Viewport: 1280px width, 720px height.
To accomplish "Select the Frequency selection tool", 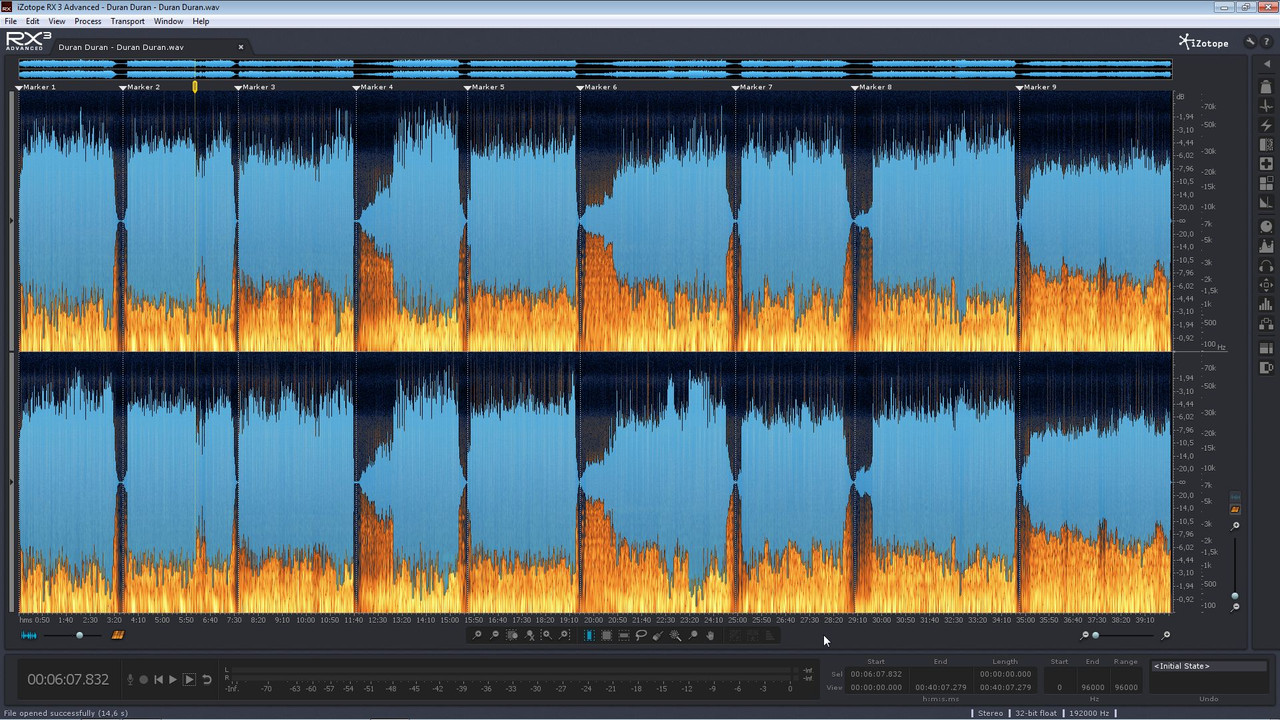I will pyautogui.click(x=623, y=635).
